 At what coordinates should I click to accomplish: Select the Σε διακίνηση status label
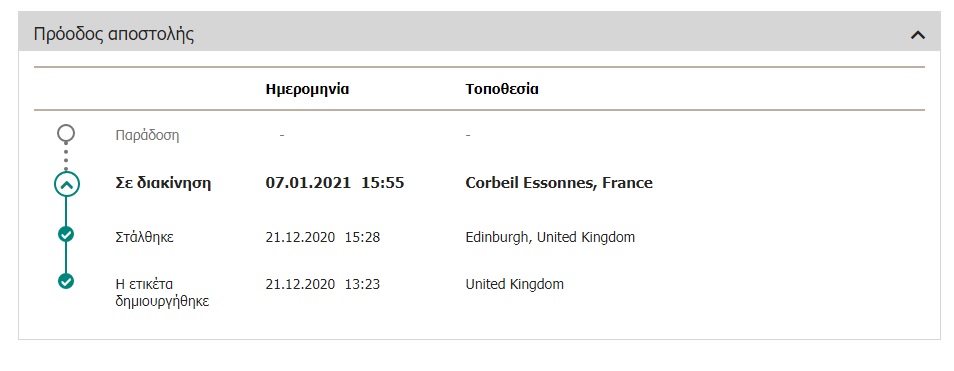point(163,183)
